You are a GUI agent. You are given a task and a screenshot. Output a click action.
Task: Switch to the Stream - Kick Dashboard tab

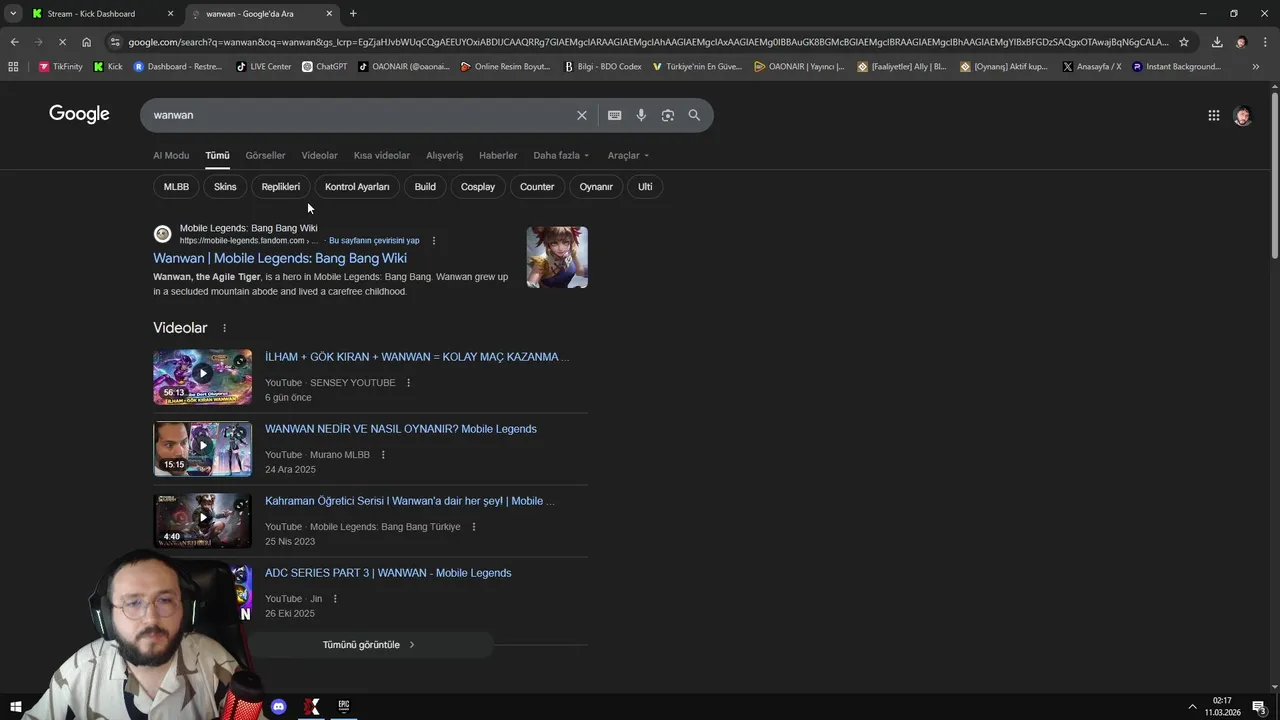point(91,14)
